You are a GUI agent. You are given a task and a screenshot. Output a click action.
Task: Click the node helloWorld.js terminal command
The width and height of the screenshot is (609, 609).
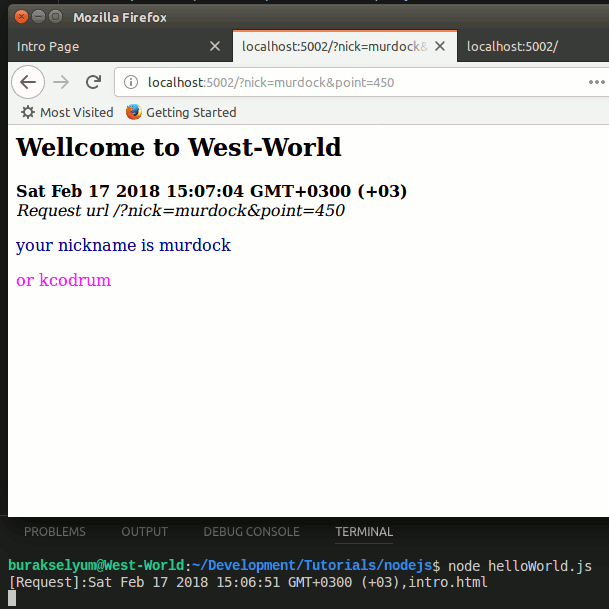pos(520,566)
